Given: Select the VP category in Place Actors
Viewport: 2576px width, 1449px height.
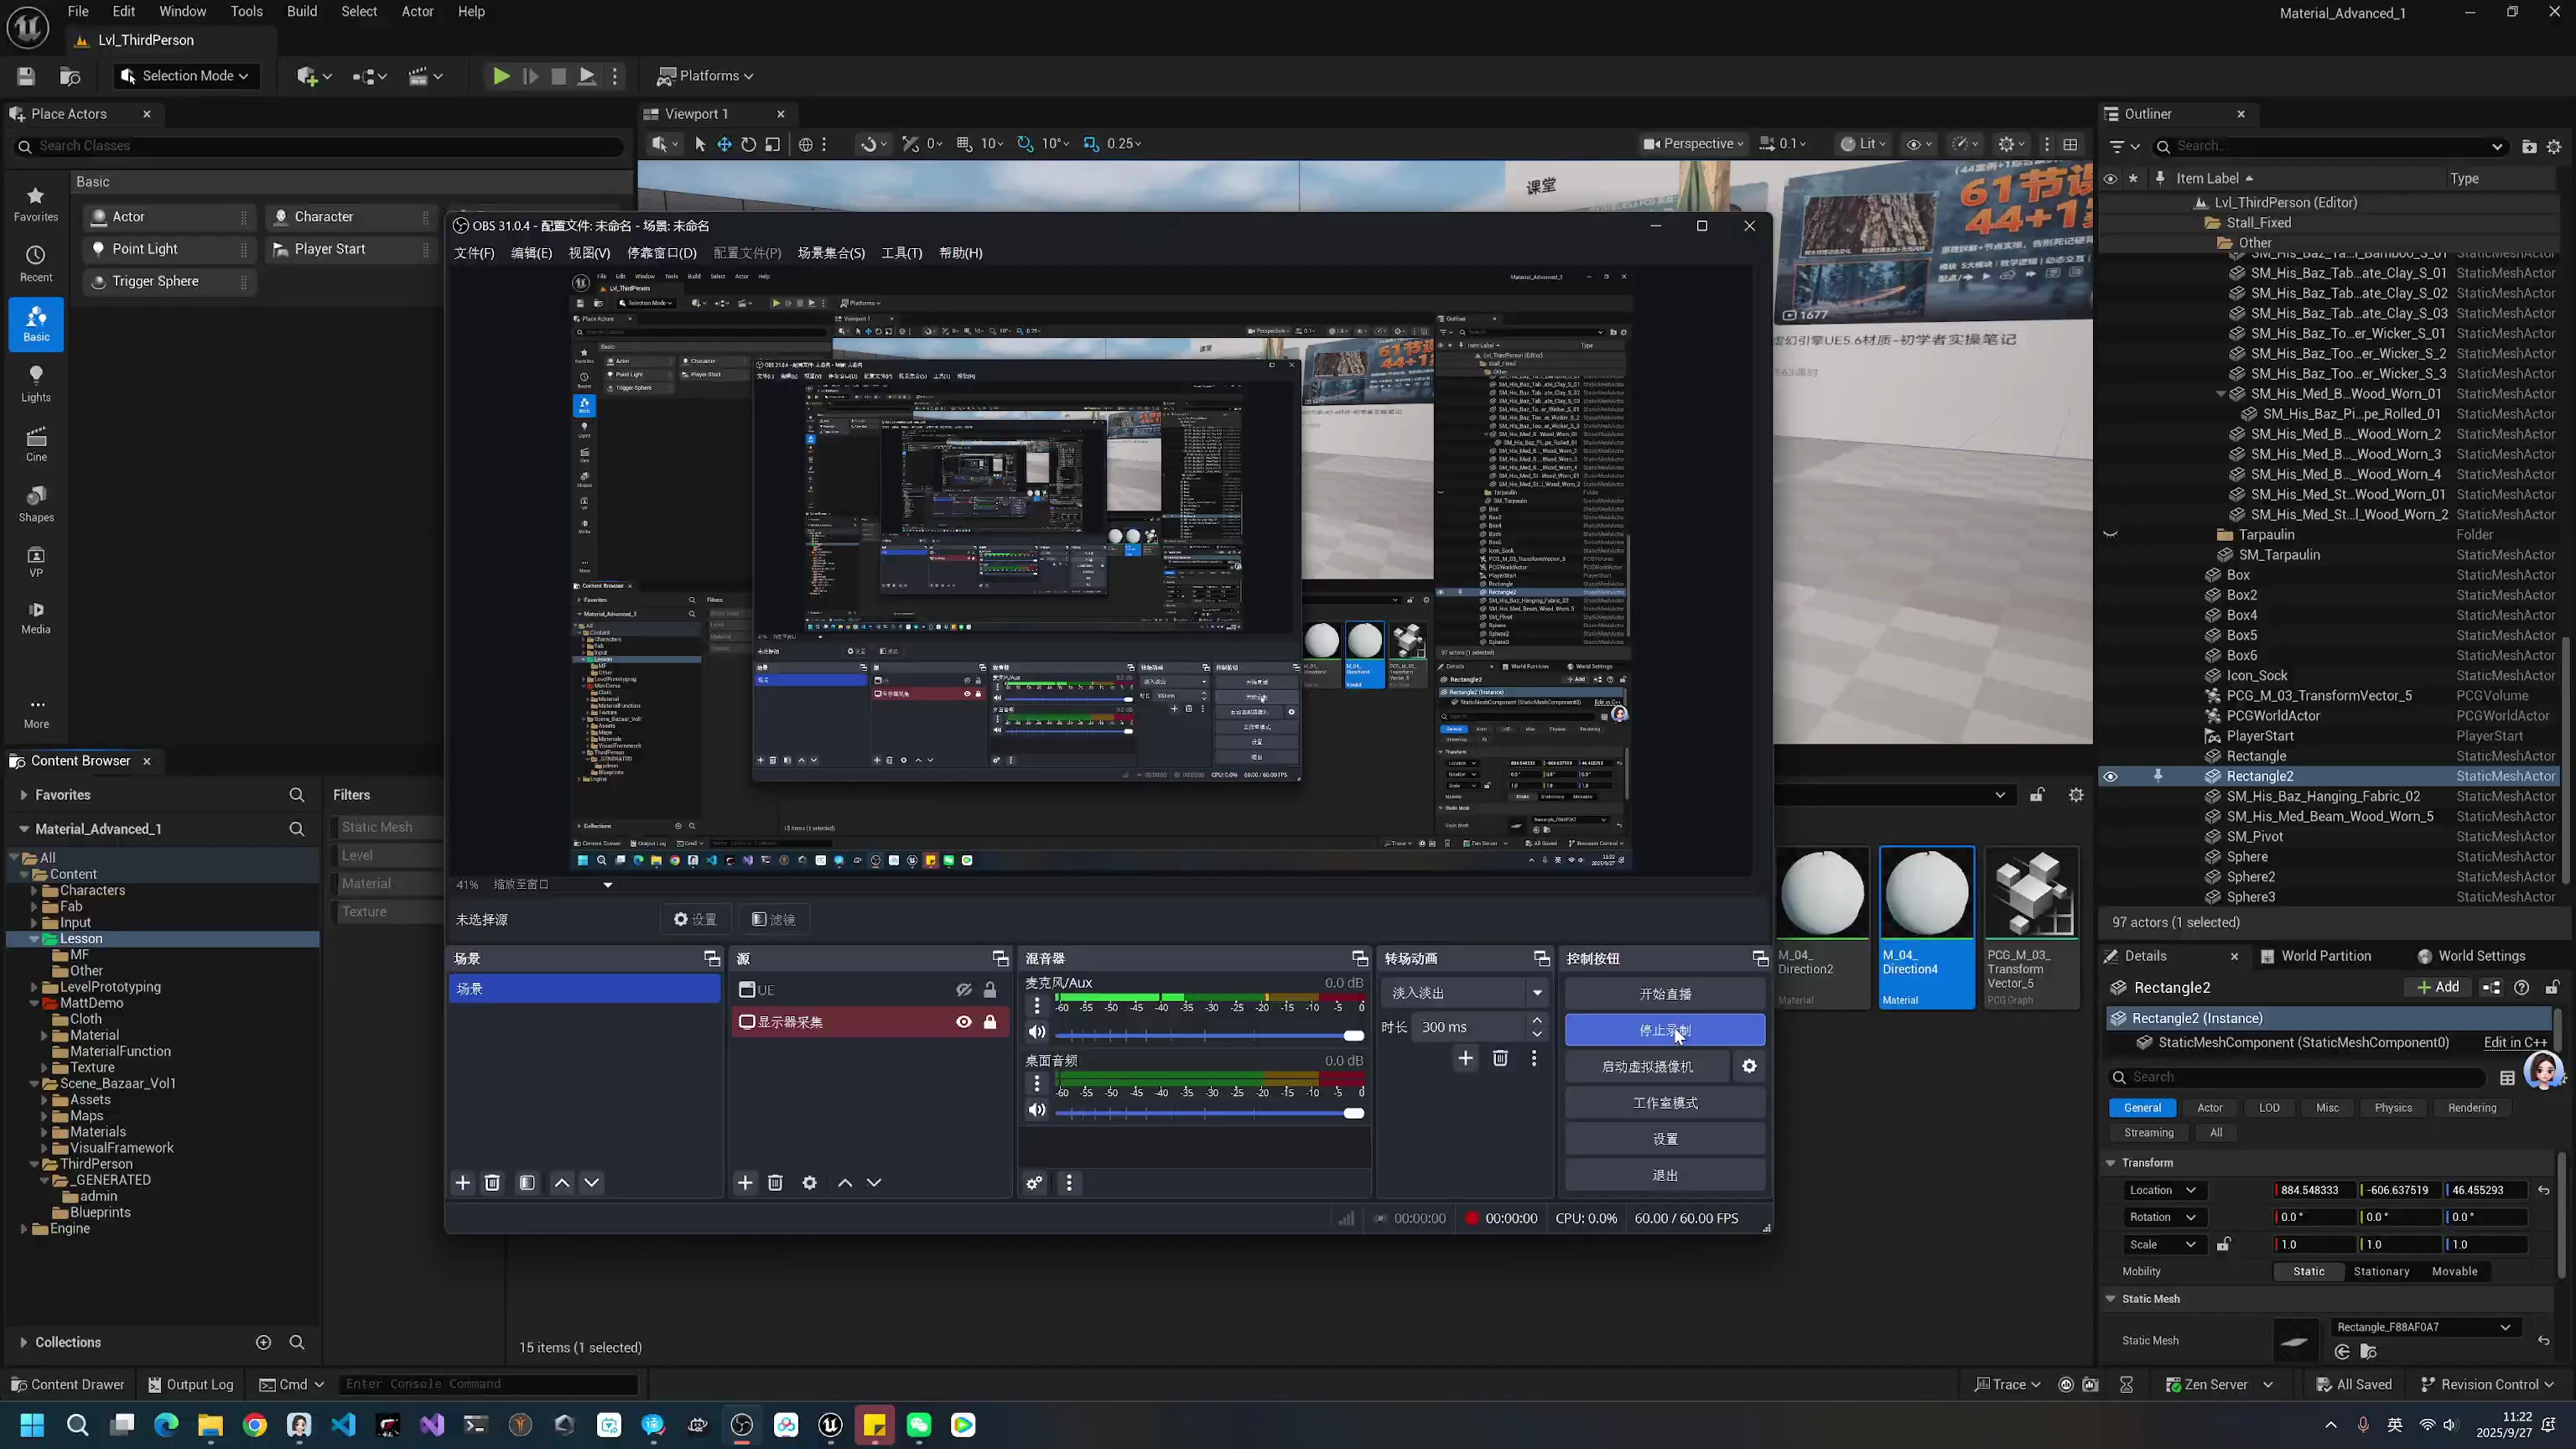Looking at the screenshot, I should click(x=36, y=561).
